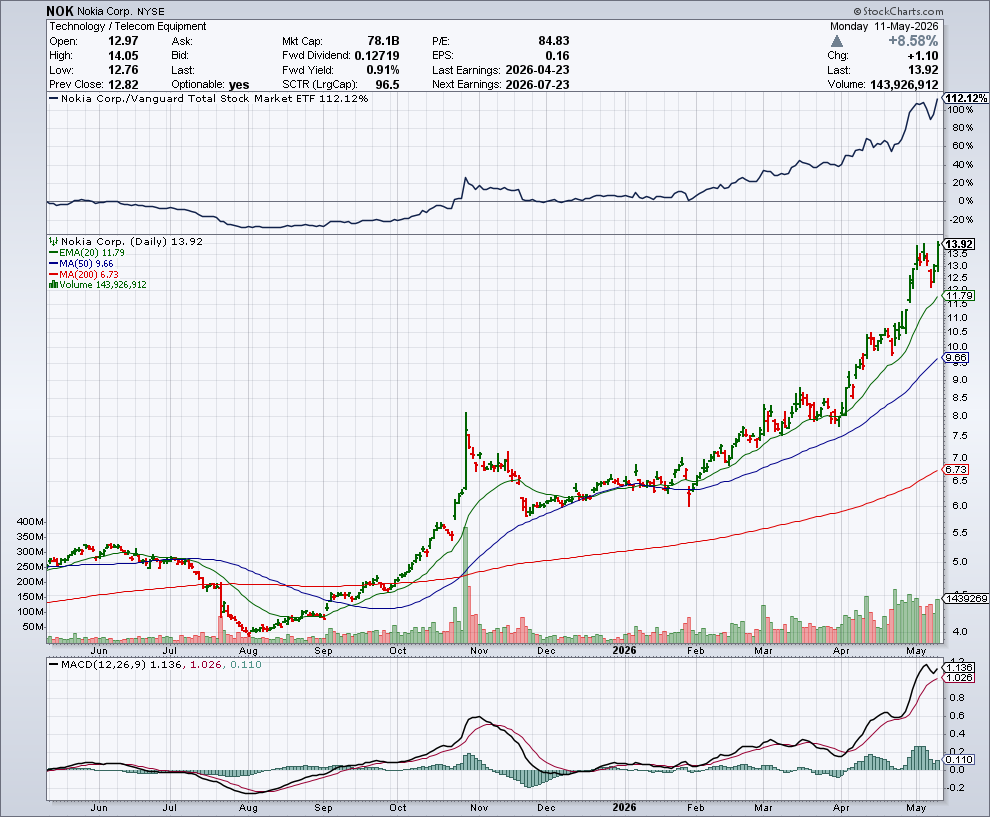Click the Optionable yes value

239,85
